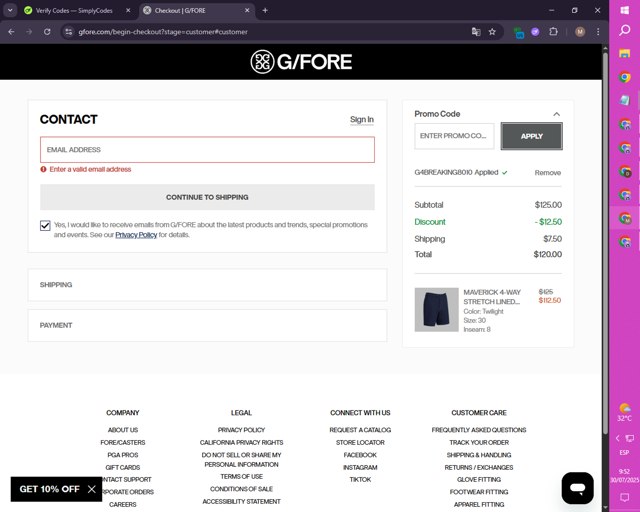Open ACCESSIBILITY STATEMENT link

tap(241, 501)
